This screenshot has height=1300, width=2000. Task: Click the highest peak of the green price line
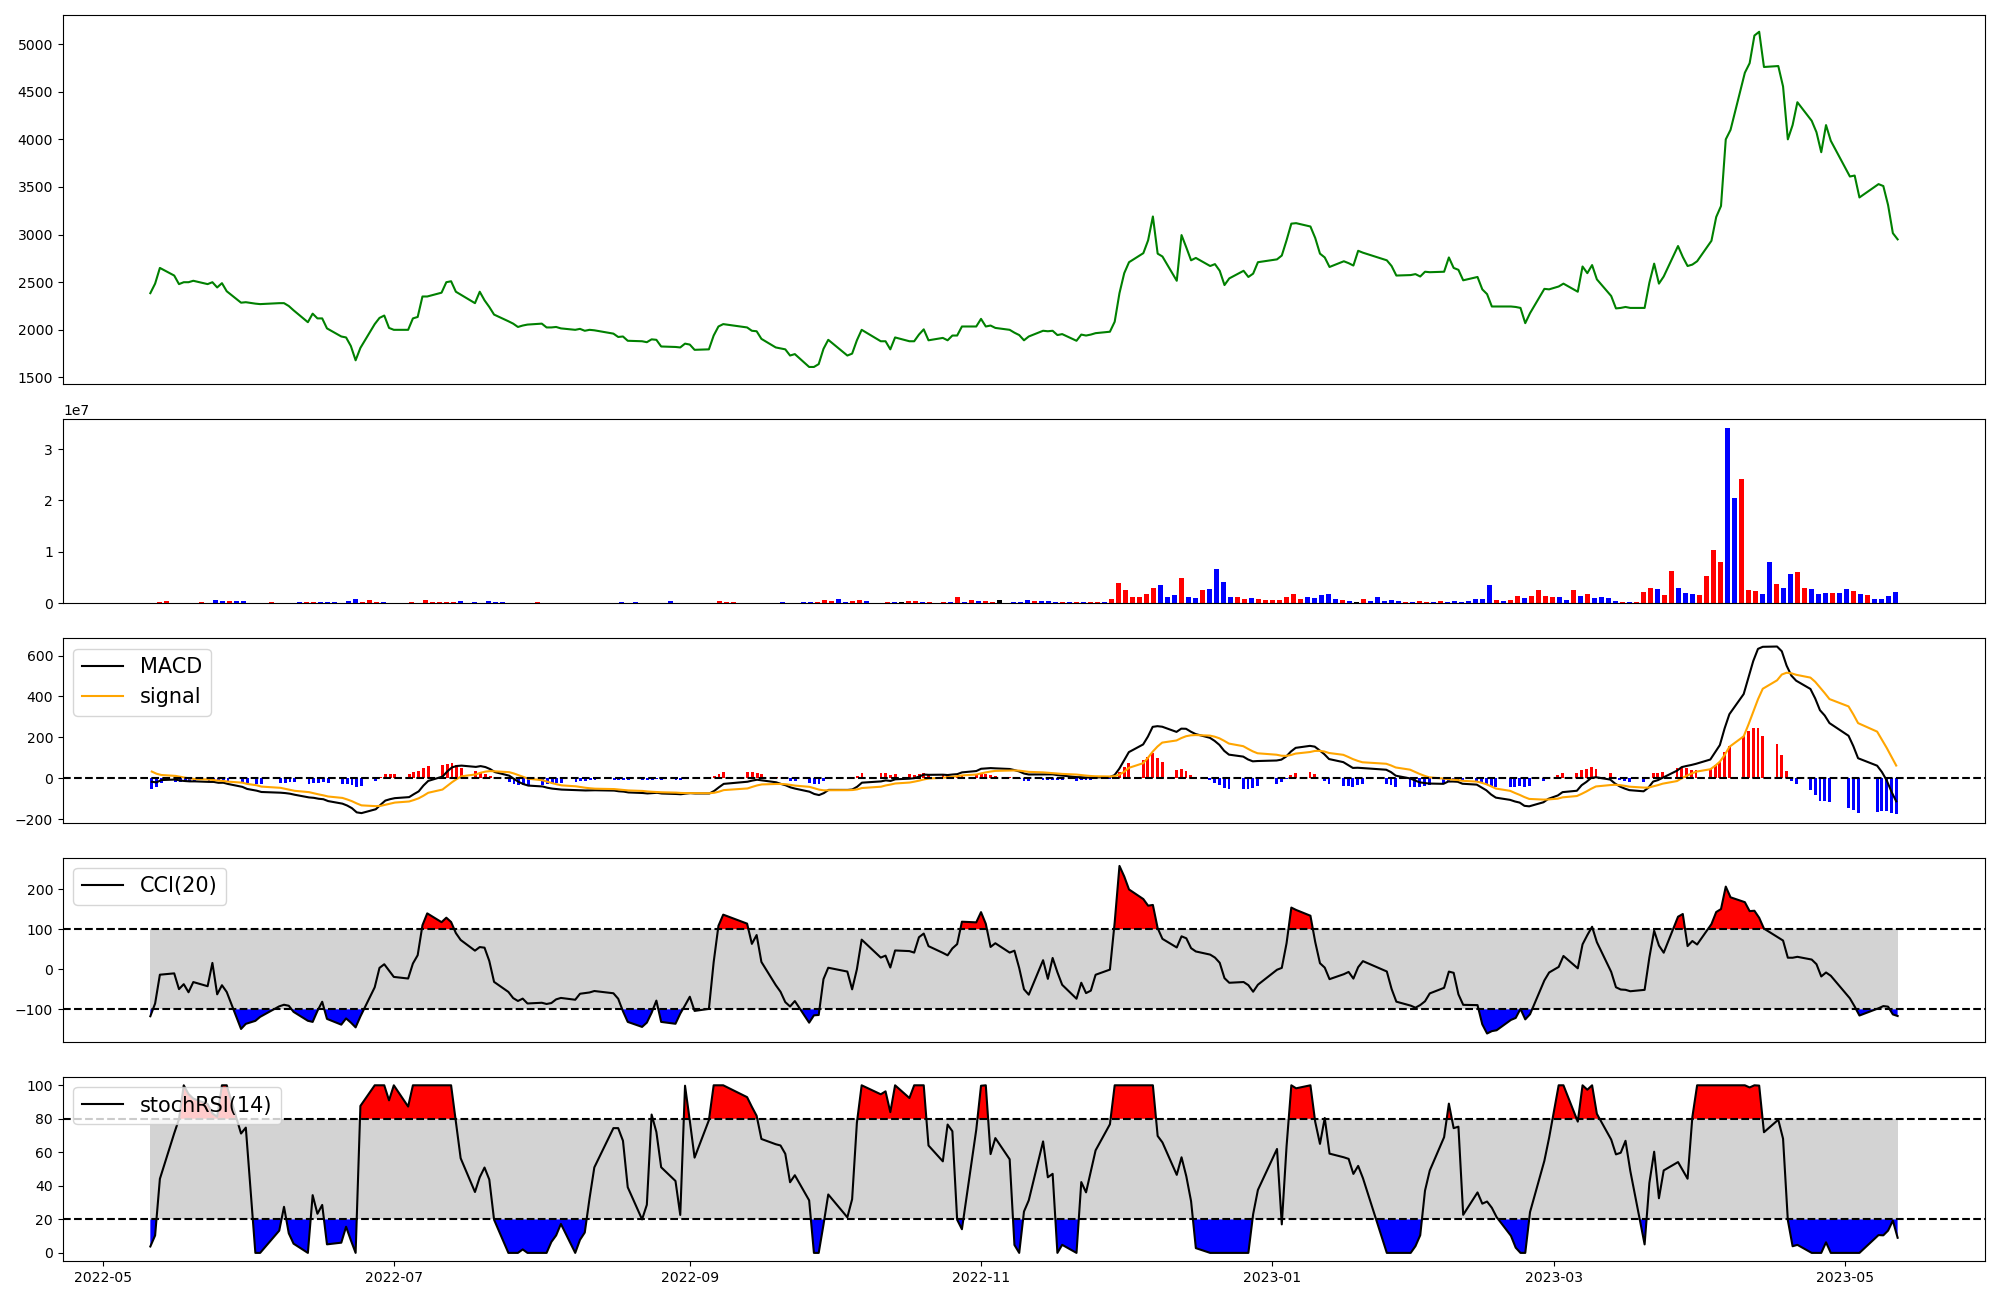[x=1759, y=33]
